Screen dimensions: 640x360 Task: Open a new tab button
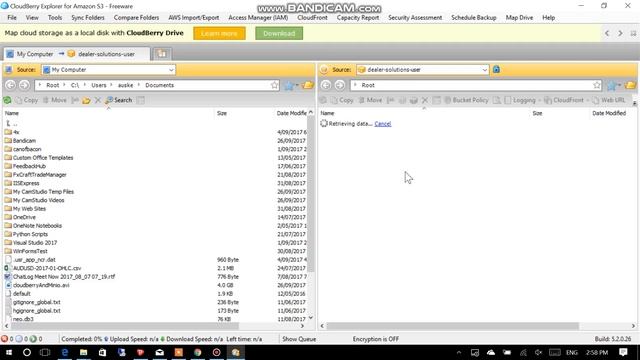click(162, 53)
